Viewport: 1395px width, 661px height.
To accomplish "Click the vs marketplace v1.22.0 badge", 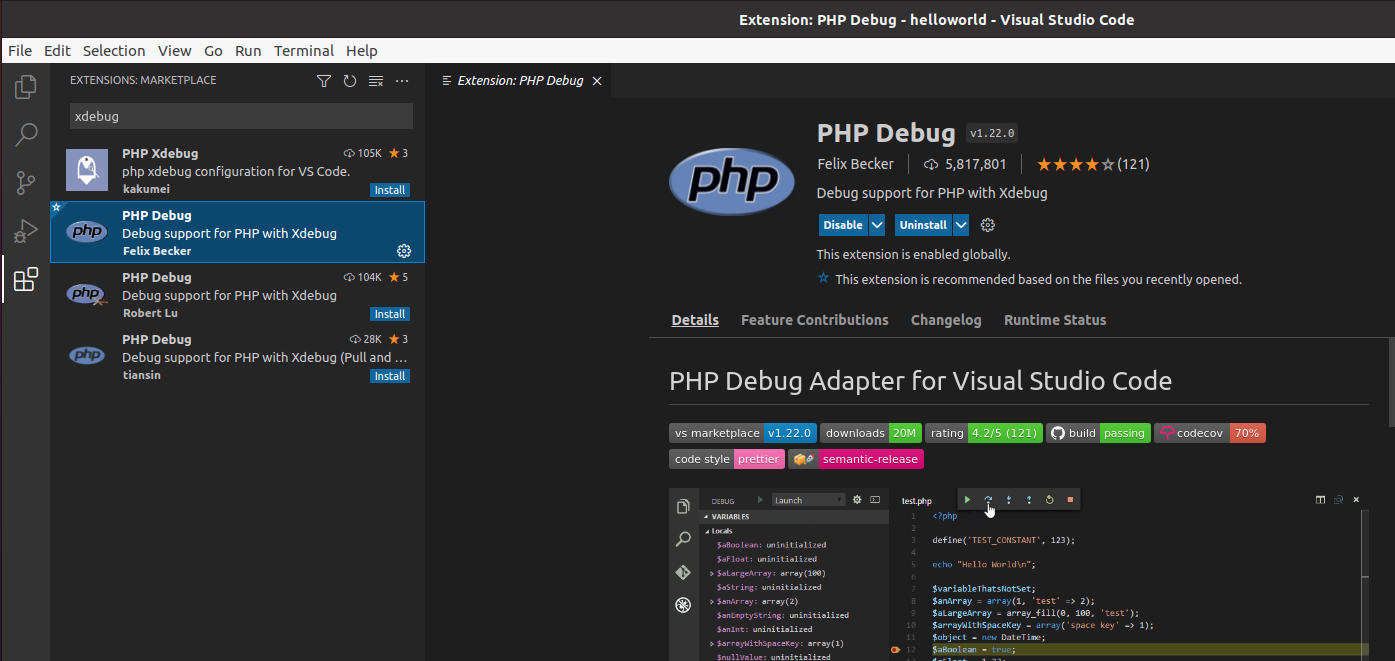I will coord(743,433).
